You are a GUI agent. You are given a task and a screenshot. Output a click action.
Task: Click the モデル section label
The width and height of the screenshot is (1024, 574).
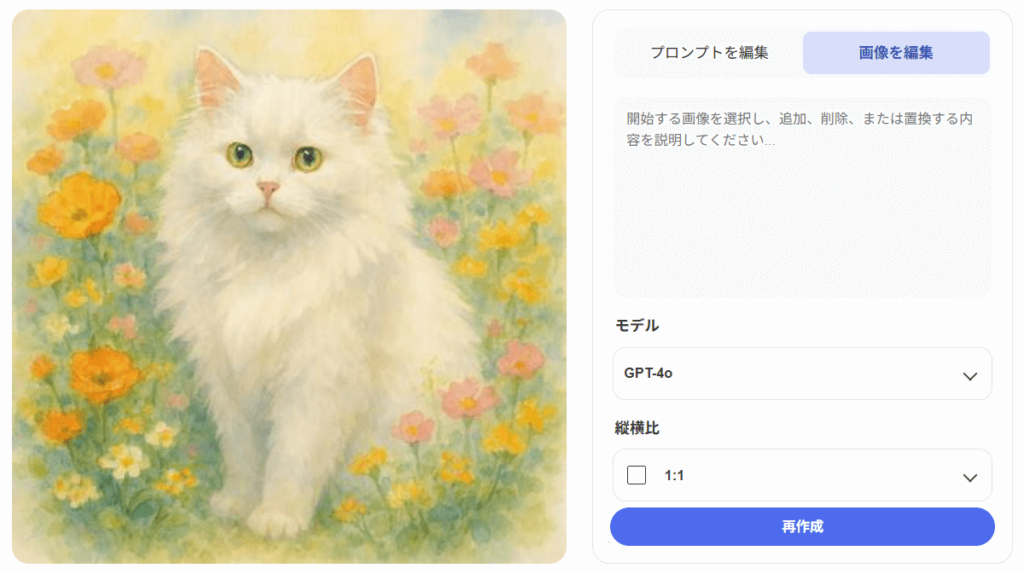637,325
